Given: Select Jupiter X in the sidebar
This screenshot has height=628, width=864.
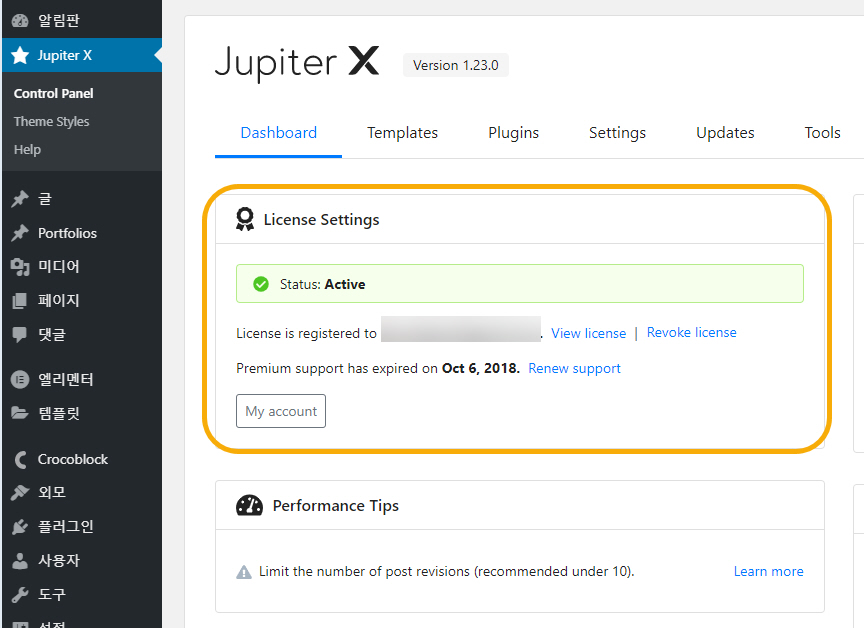Looking at the screenshot, I should [x=82, y=55].
